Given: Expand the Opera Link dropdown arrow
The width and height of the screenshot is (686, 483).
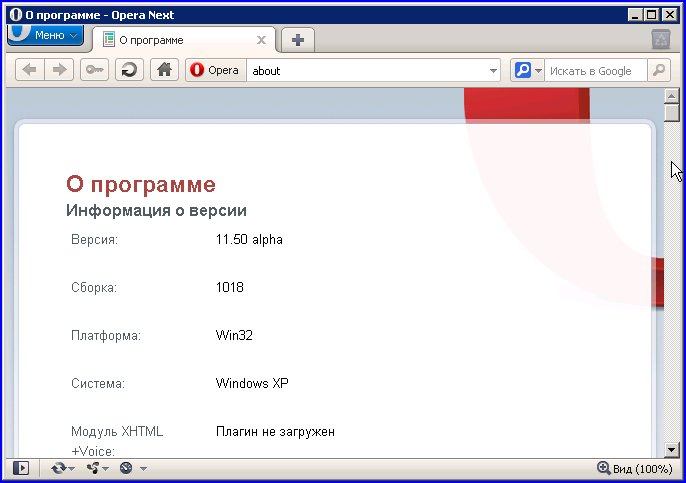Looking at the screenshot, I should click(x=72, y=469).
